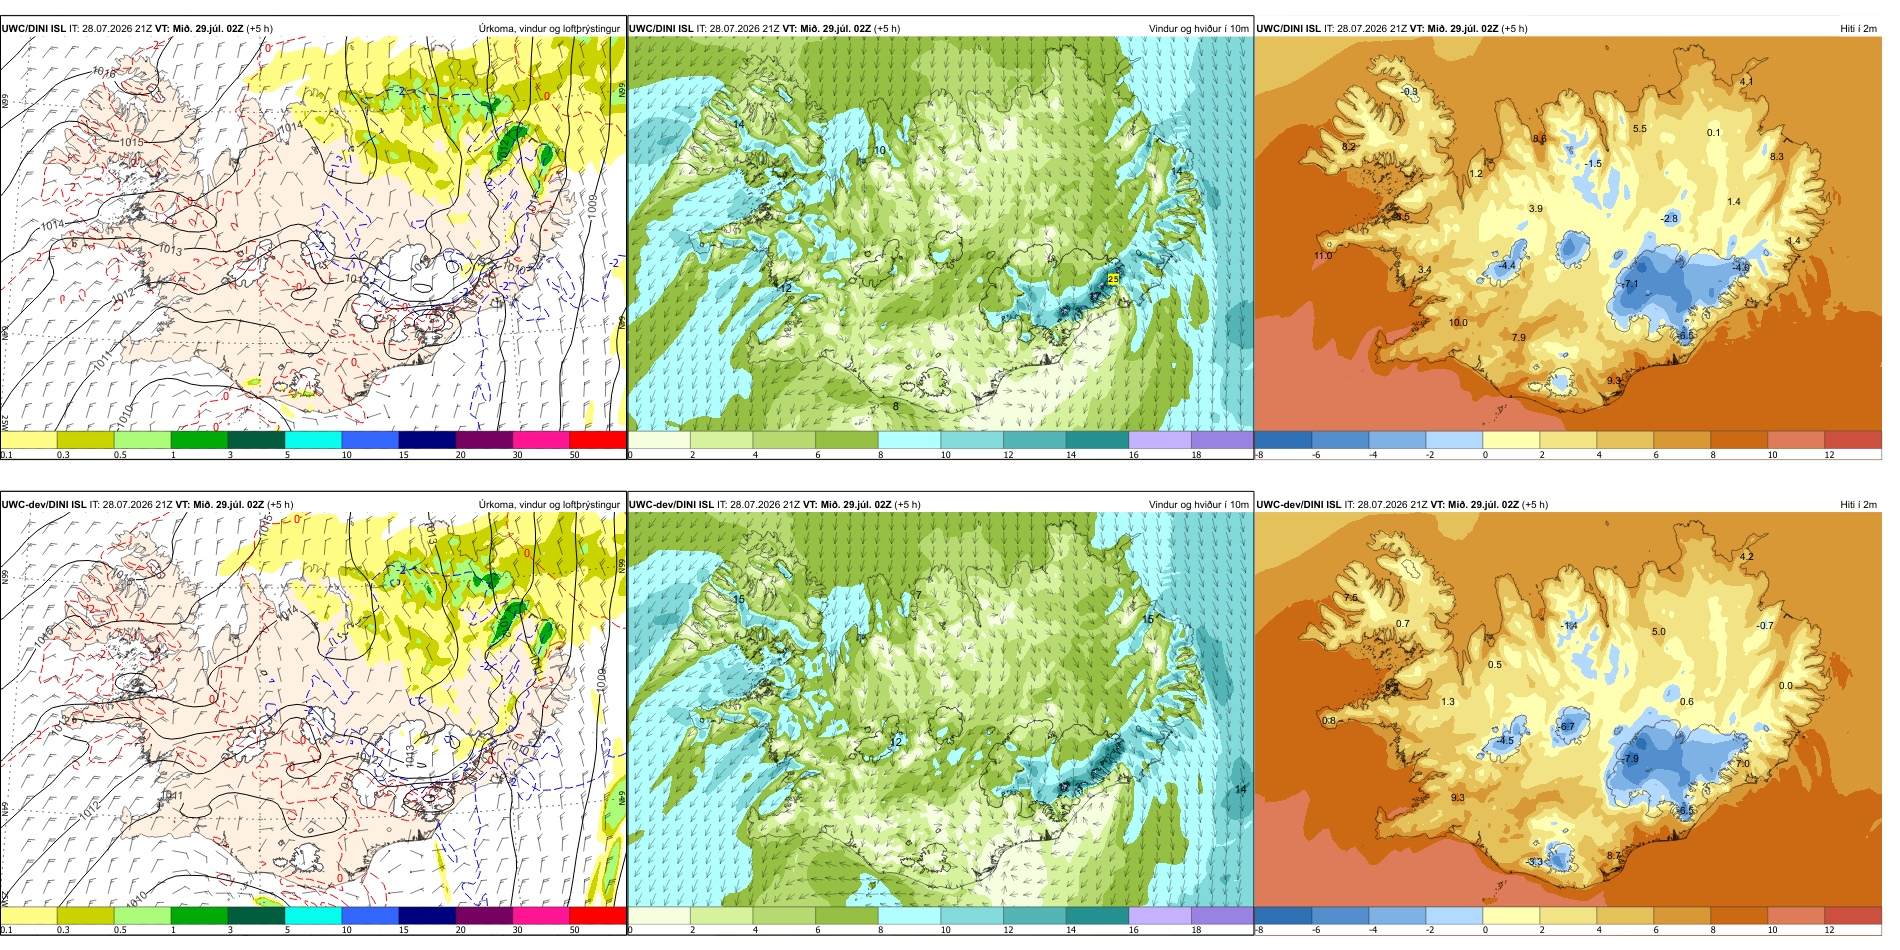The image size is (1900, 950).
Task: Click the 5.0 temperature value on UWC-dev map
Action: pos(1658,632)
